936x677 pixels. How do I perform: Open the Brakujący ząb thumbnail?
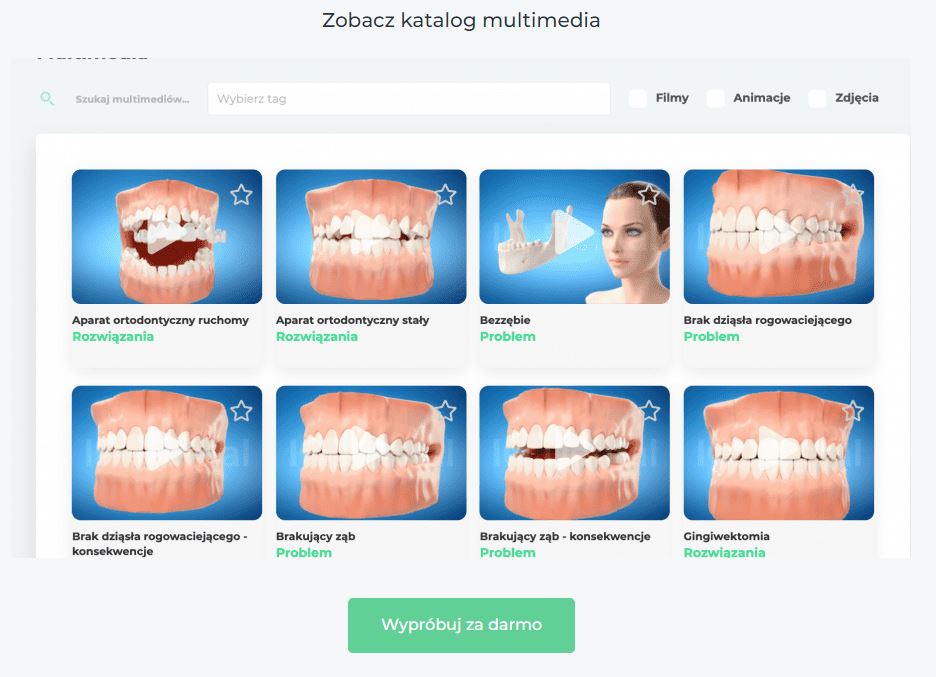pos(371,453)
